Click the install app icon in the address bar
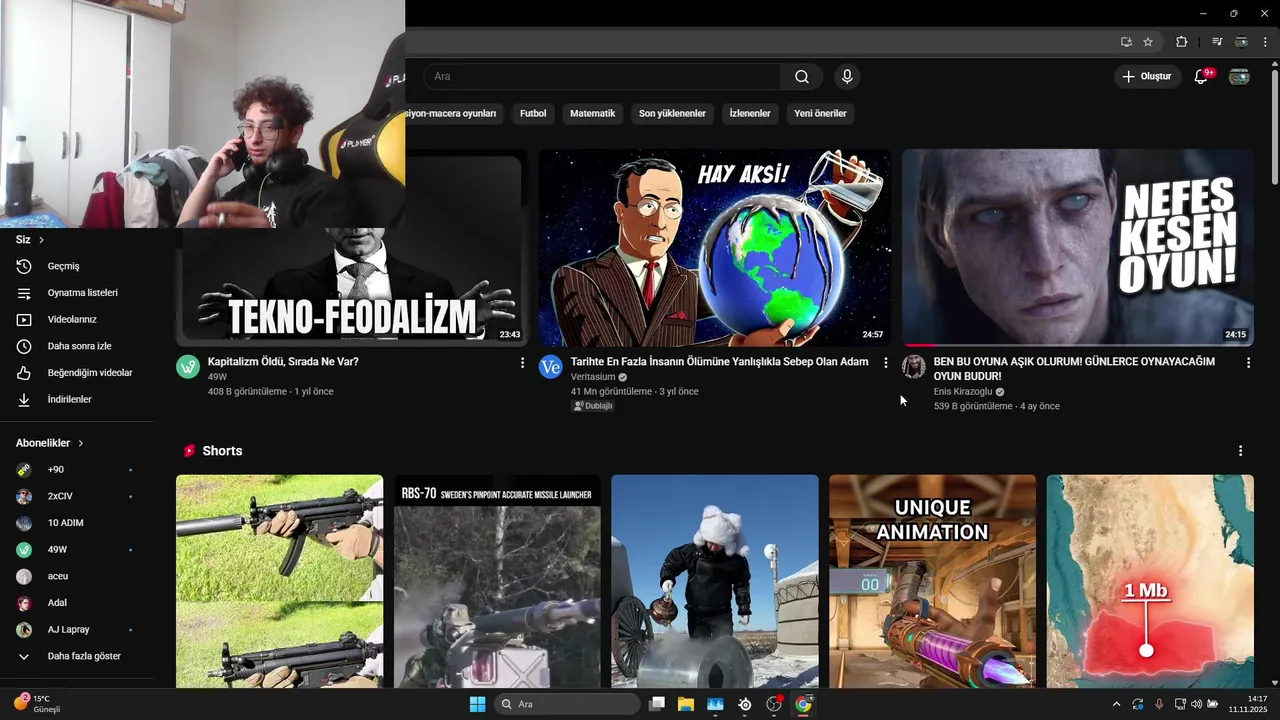 pyautogui.click(x=1126, y=42)
